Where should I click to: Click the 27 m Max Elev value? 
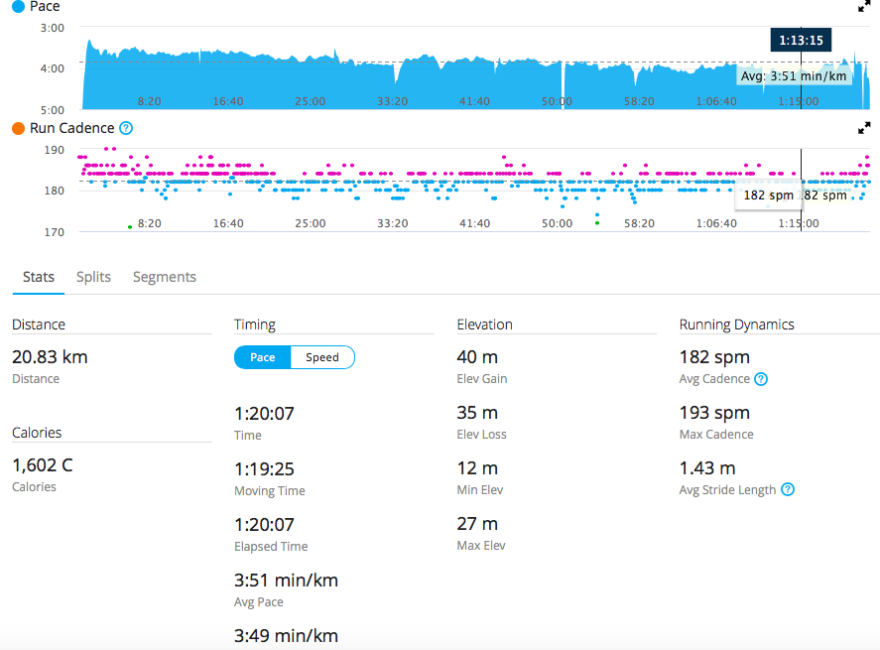[x=477, y=524]
